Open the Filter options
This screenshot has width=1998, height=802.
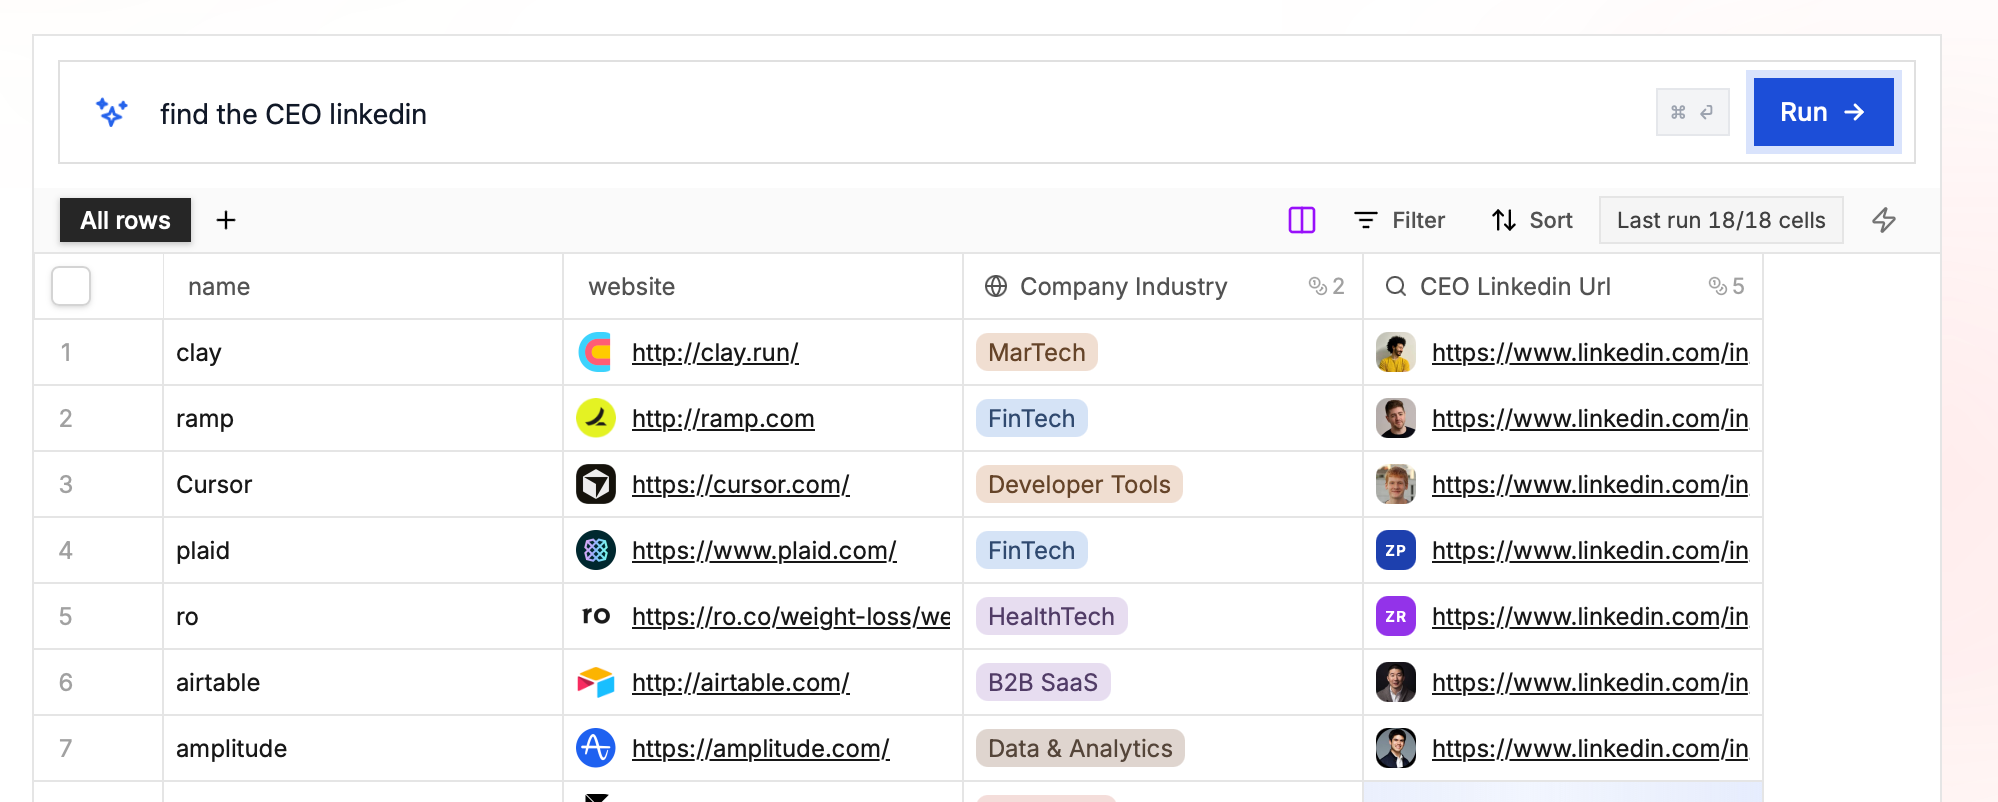coord(1399,220)
